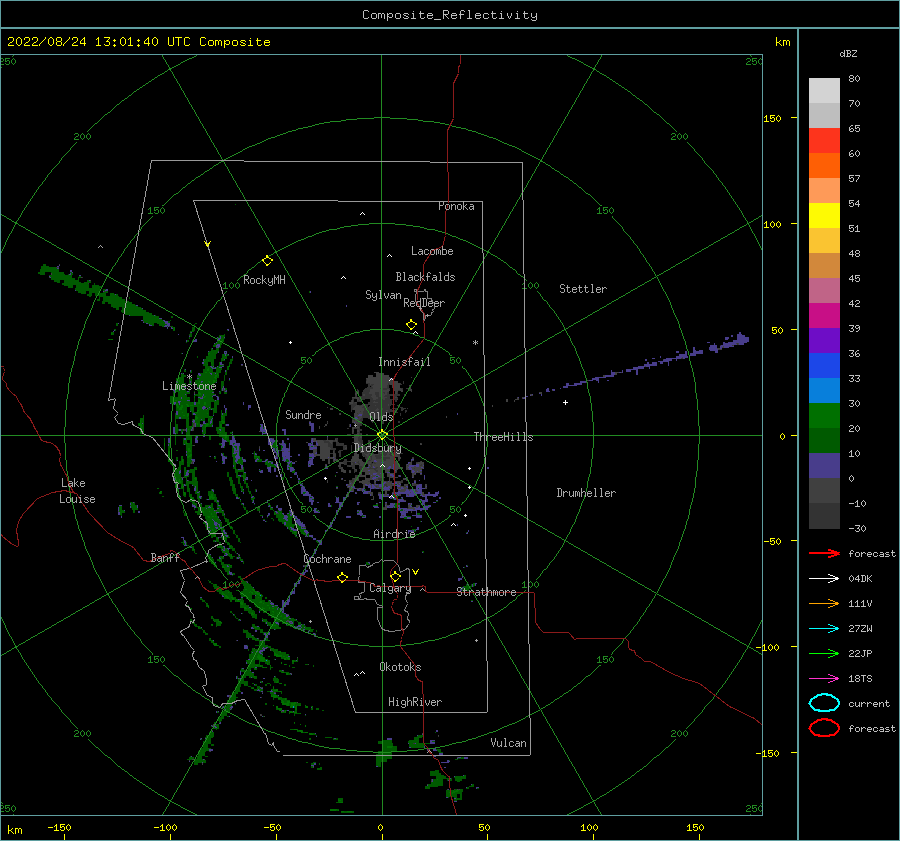Click the HighRiver label
The image size is (900, 841).
pos(414,702)
